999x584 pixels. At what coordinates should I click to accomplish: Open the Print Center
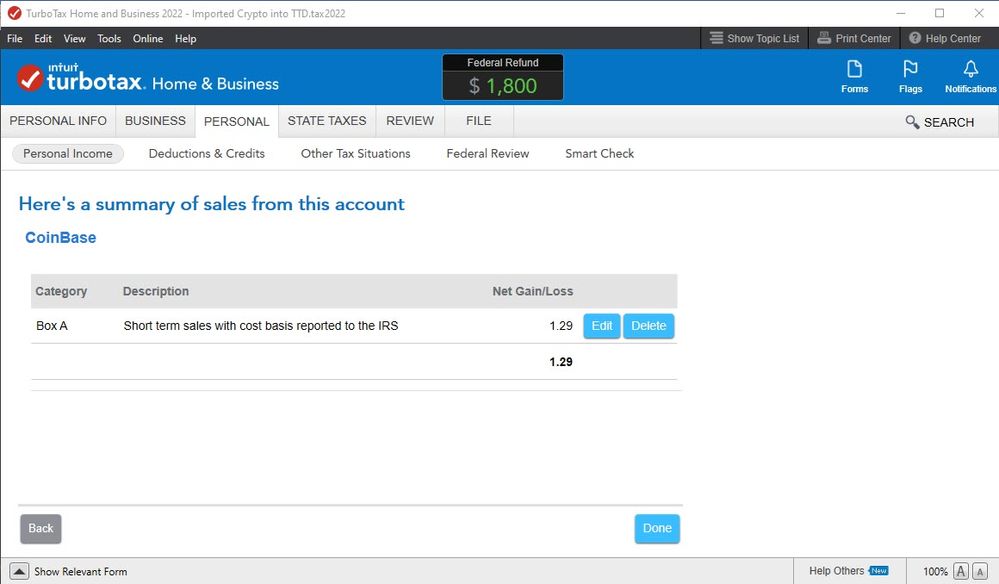pos(853,38)
